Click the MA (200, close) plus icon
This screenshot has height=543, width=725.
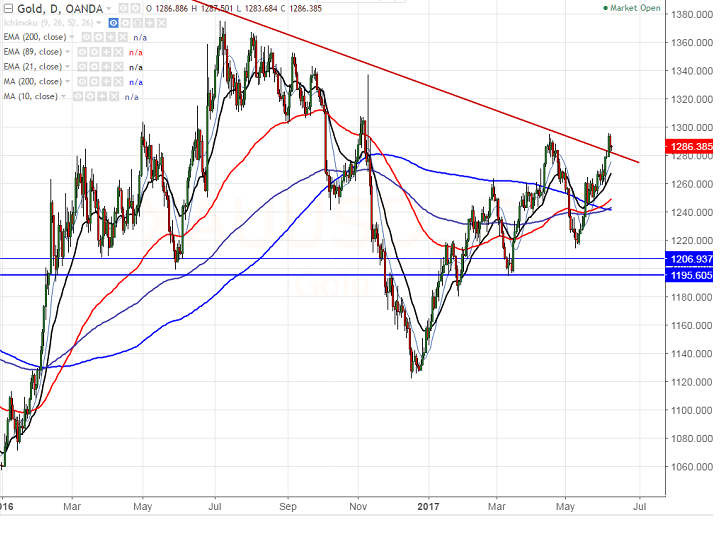coord(106,82)
